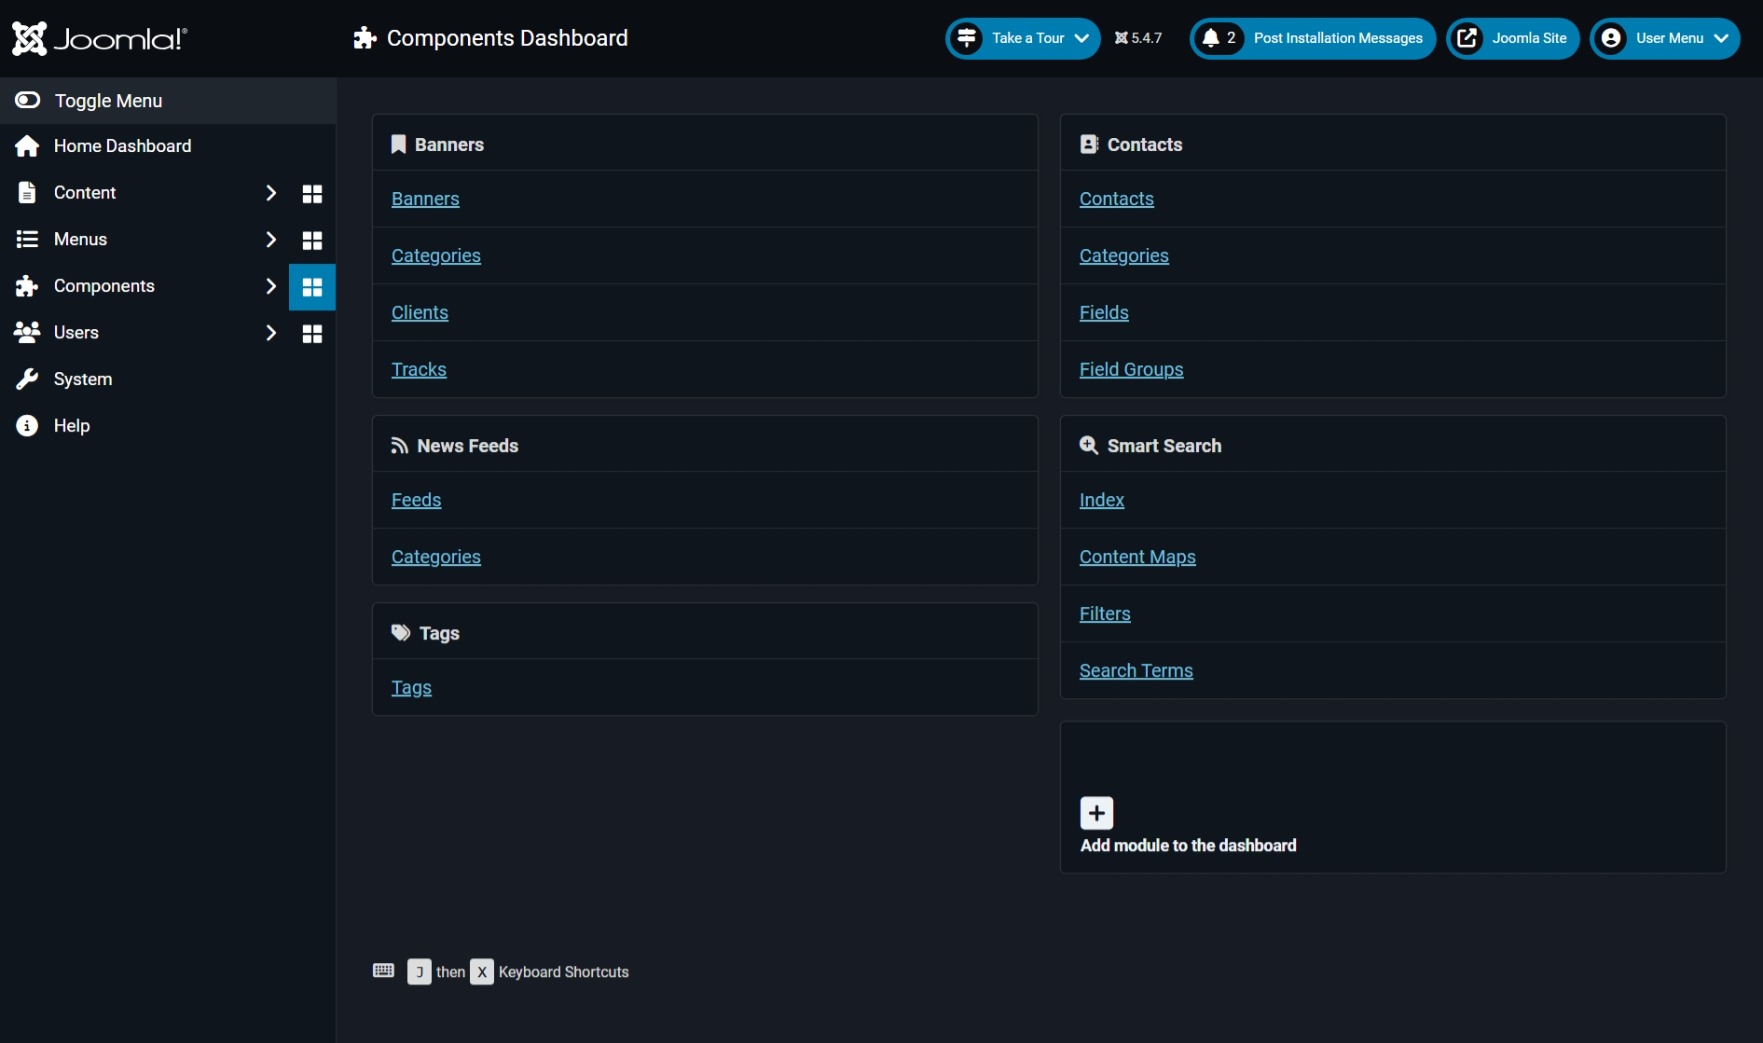This screenshot has width=1763, height=1043.
Task: Expand the Menus submenu chevron
Action: pos(270,239)
